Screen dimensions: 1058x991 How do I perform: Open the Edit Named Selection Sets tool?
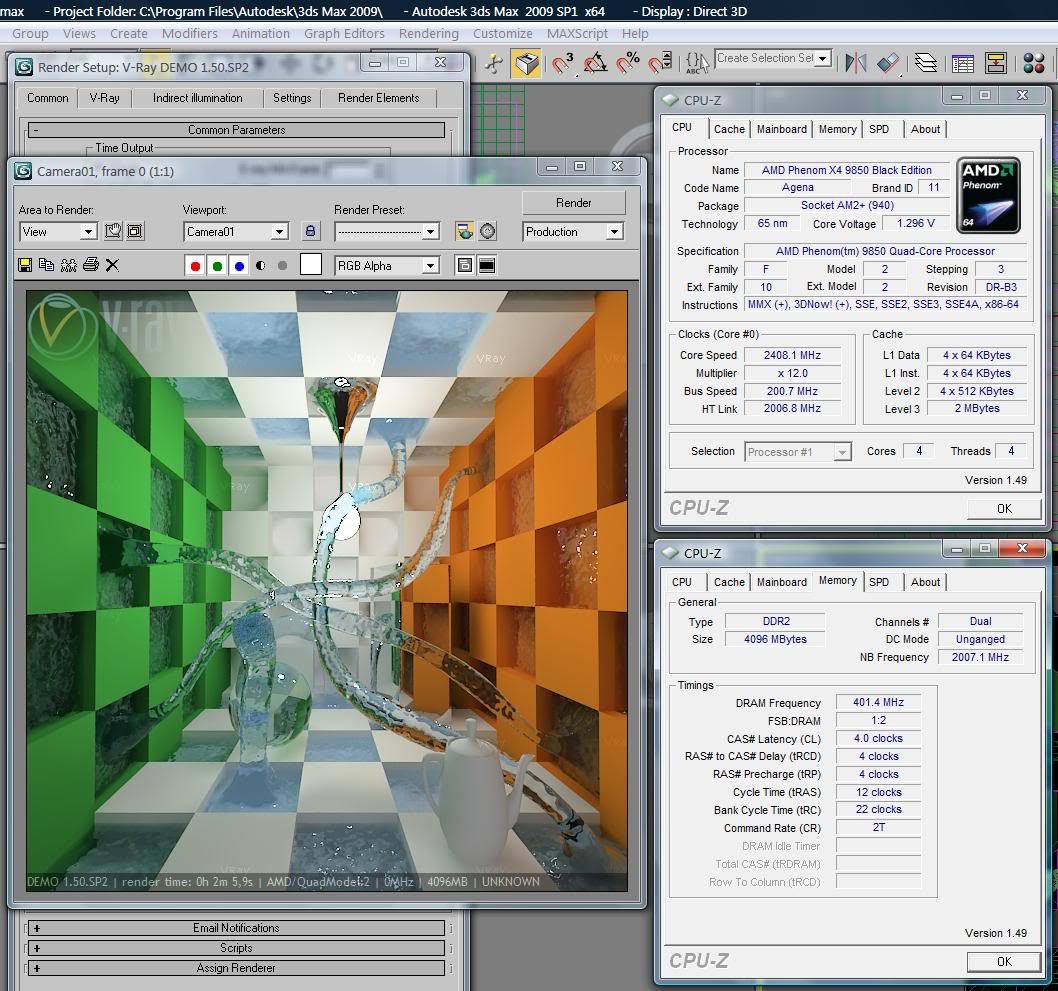click(696, 63)
